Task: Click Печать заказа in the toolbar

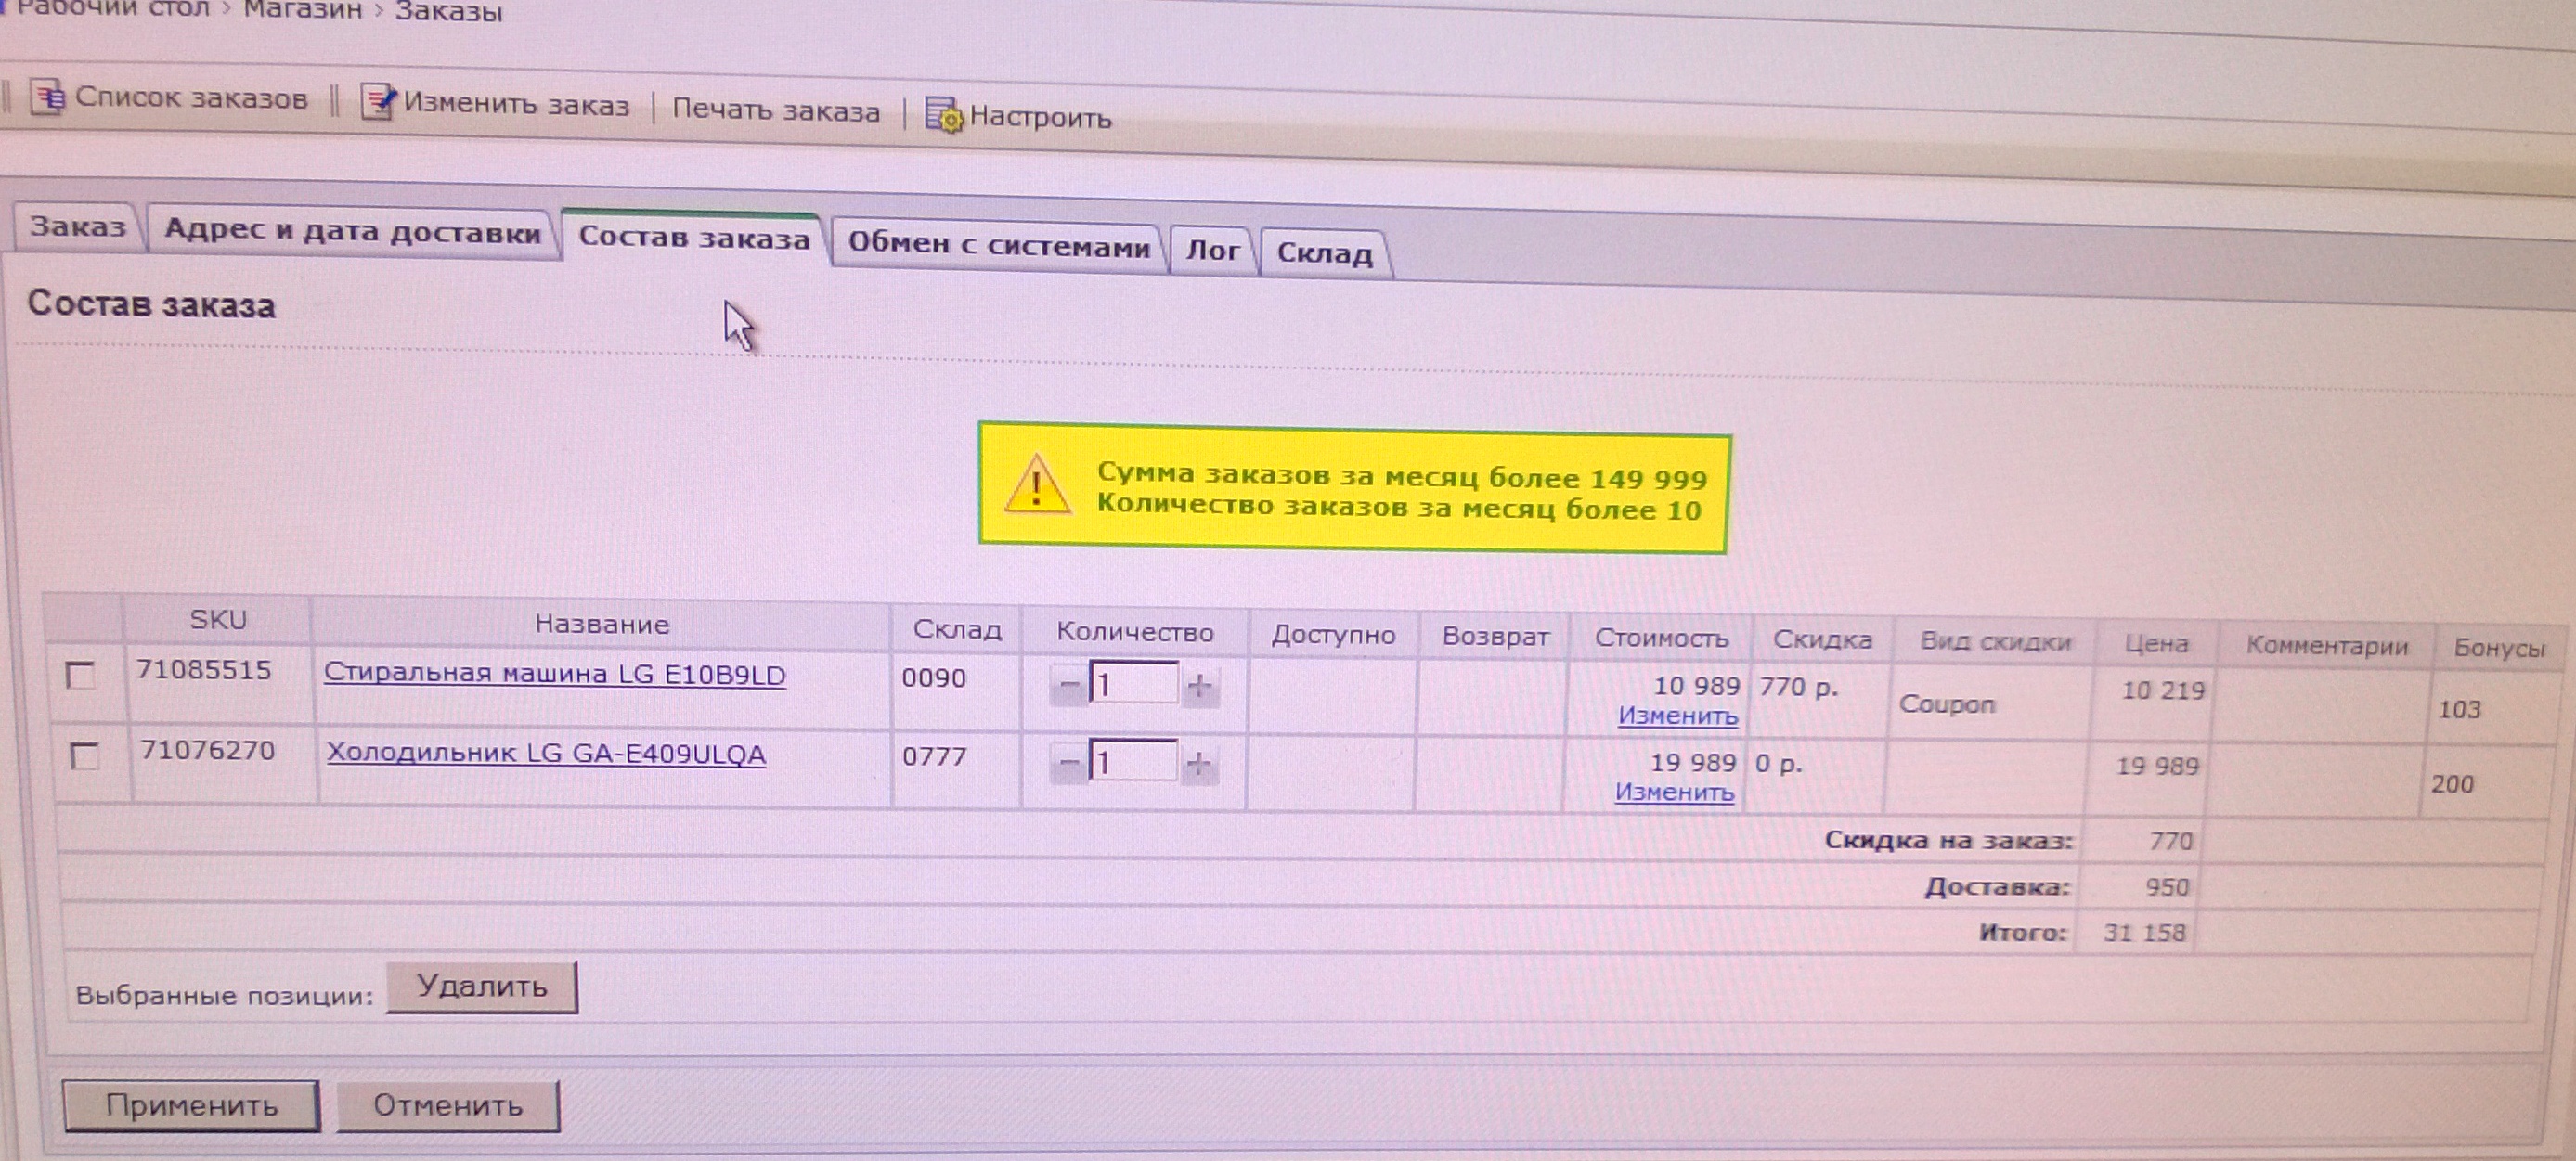Action: [x=775, y=110]
